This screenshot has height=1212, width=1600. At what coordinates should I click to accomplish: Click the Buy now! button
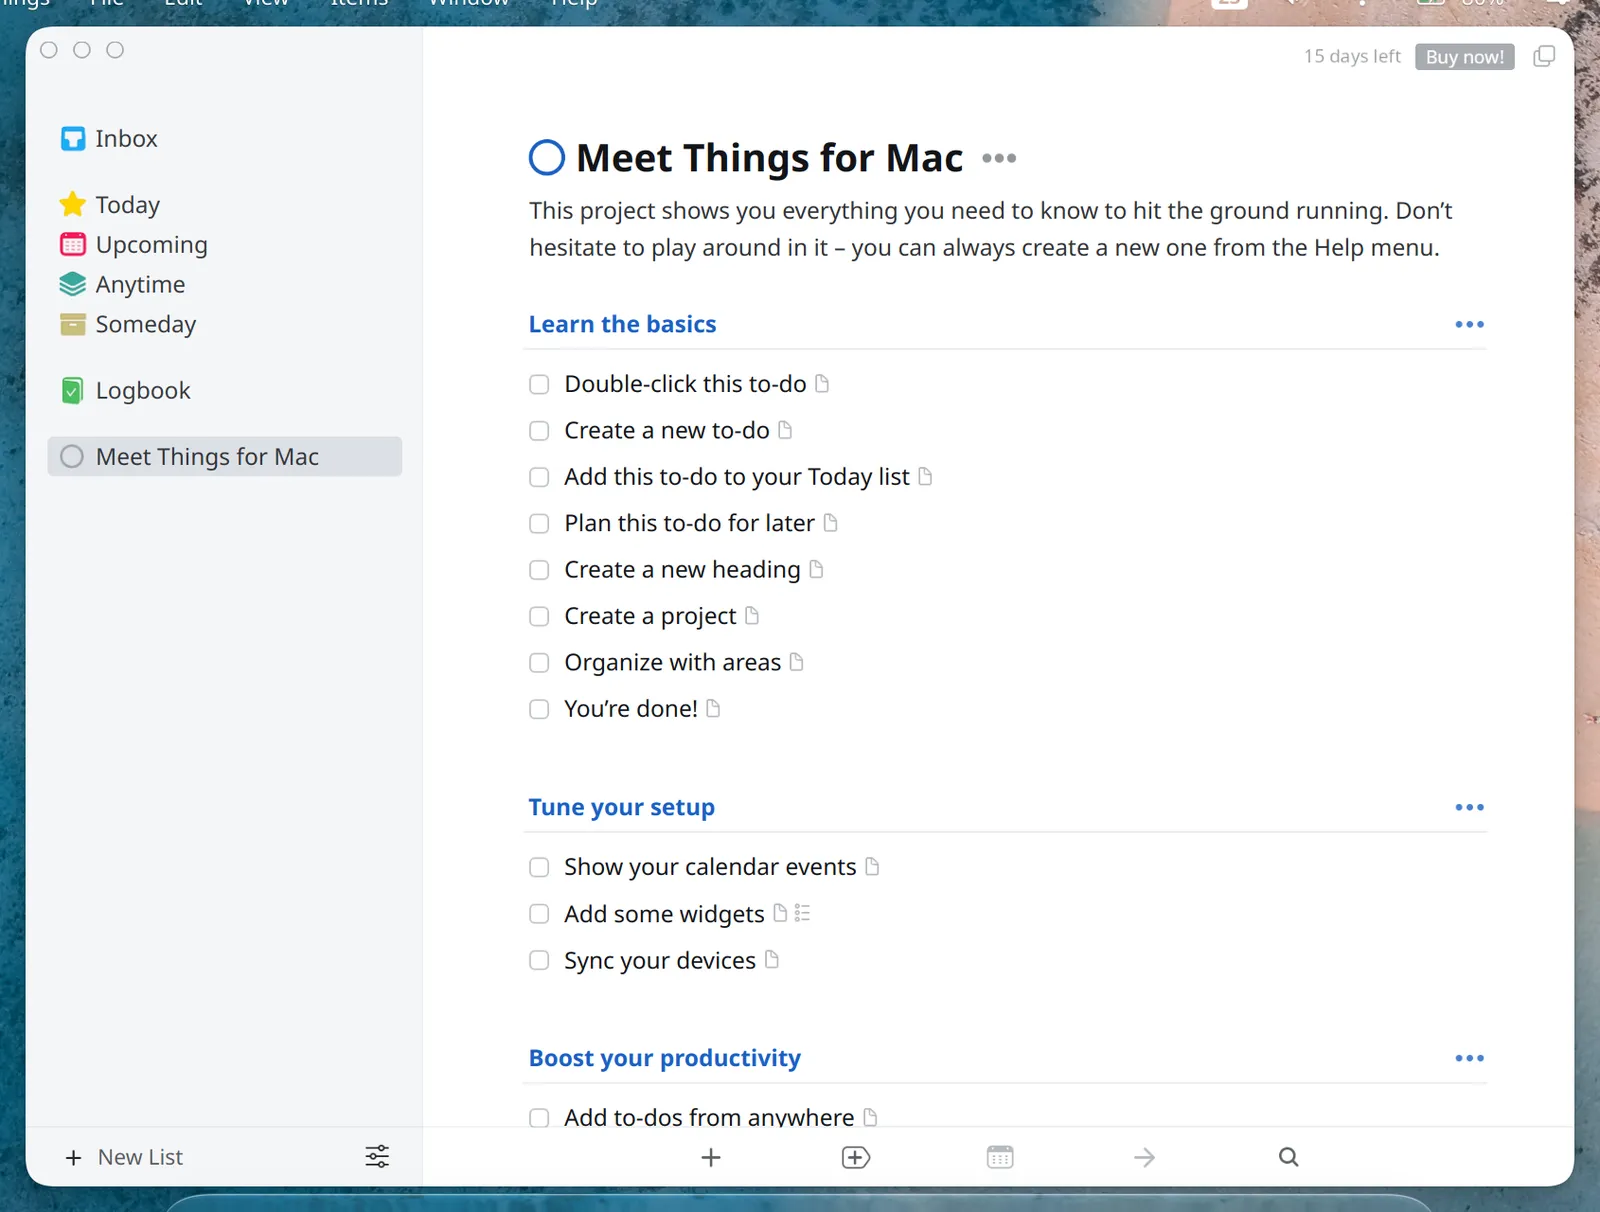click(1464, 57)
